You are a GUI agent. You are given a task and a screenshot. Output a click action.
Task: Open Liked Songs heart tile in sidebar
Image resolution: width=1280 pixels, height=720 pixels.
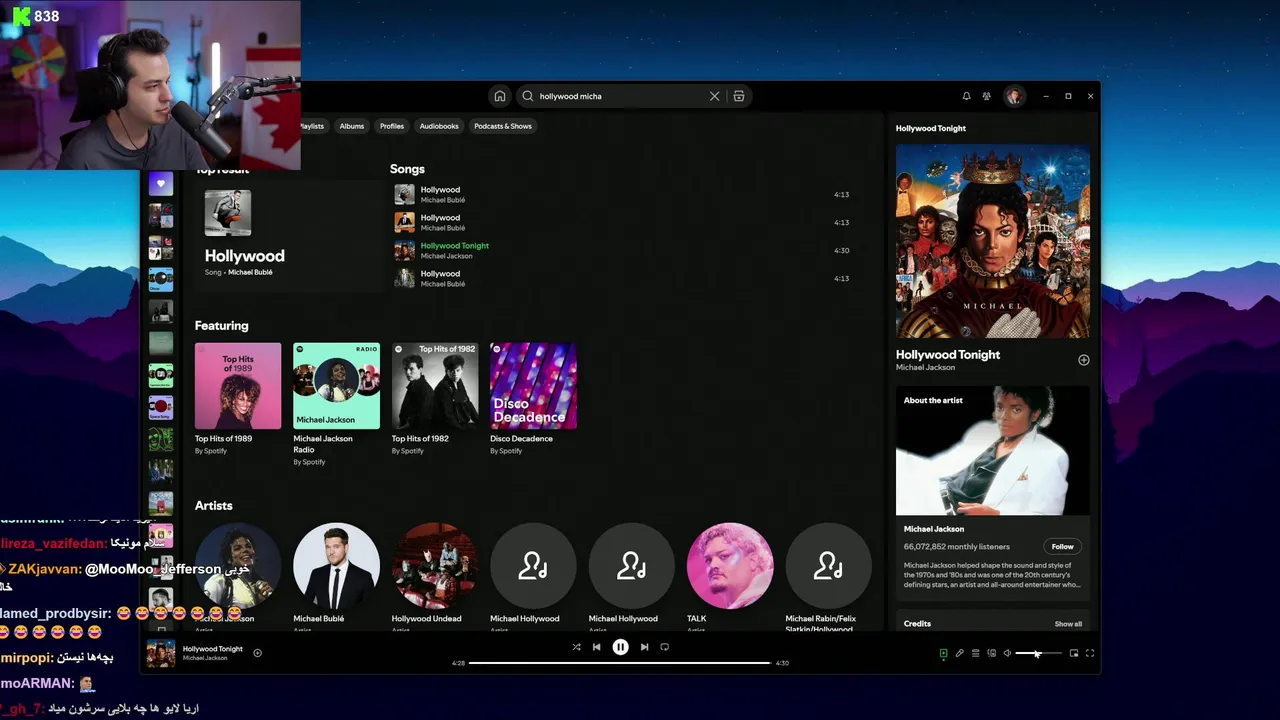tap(160, 184)
